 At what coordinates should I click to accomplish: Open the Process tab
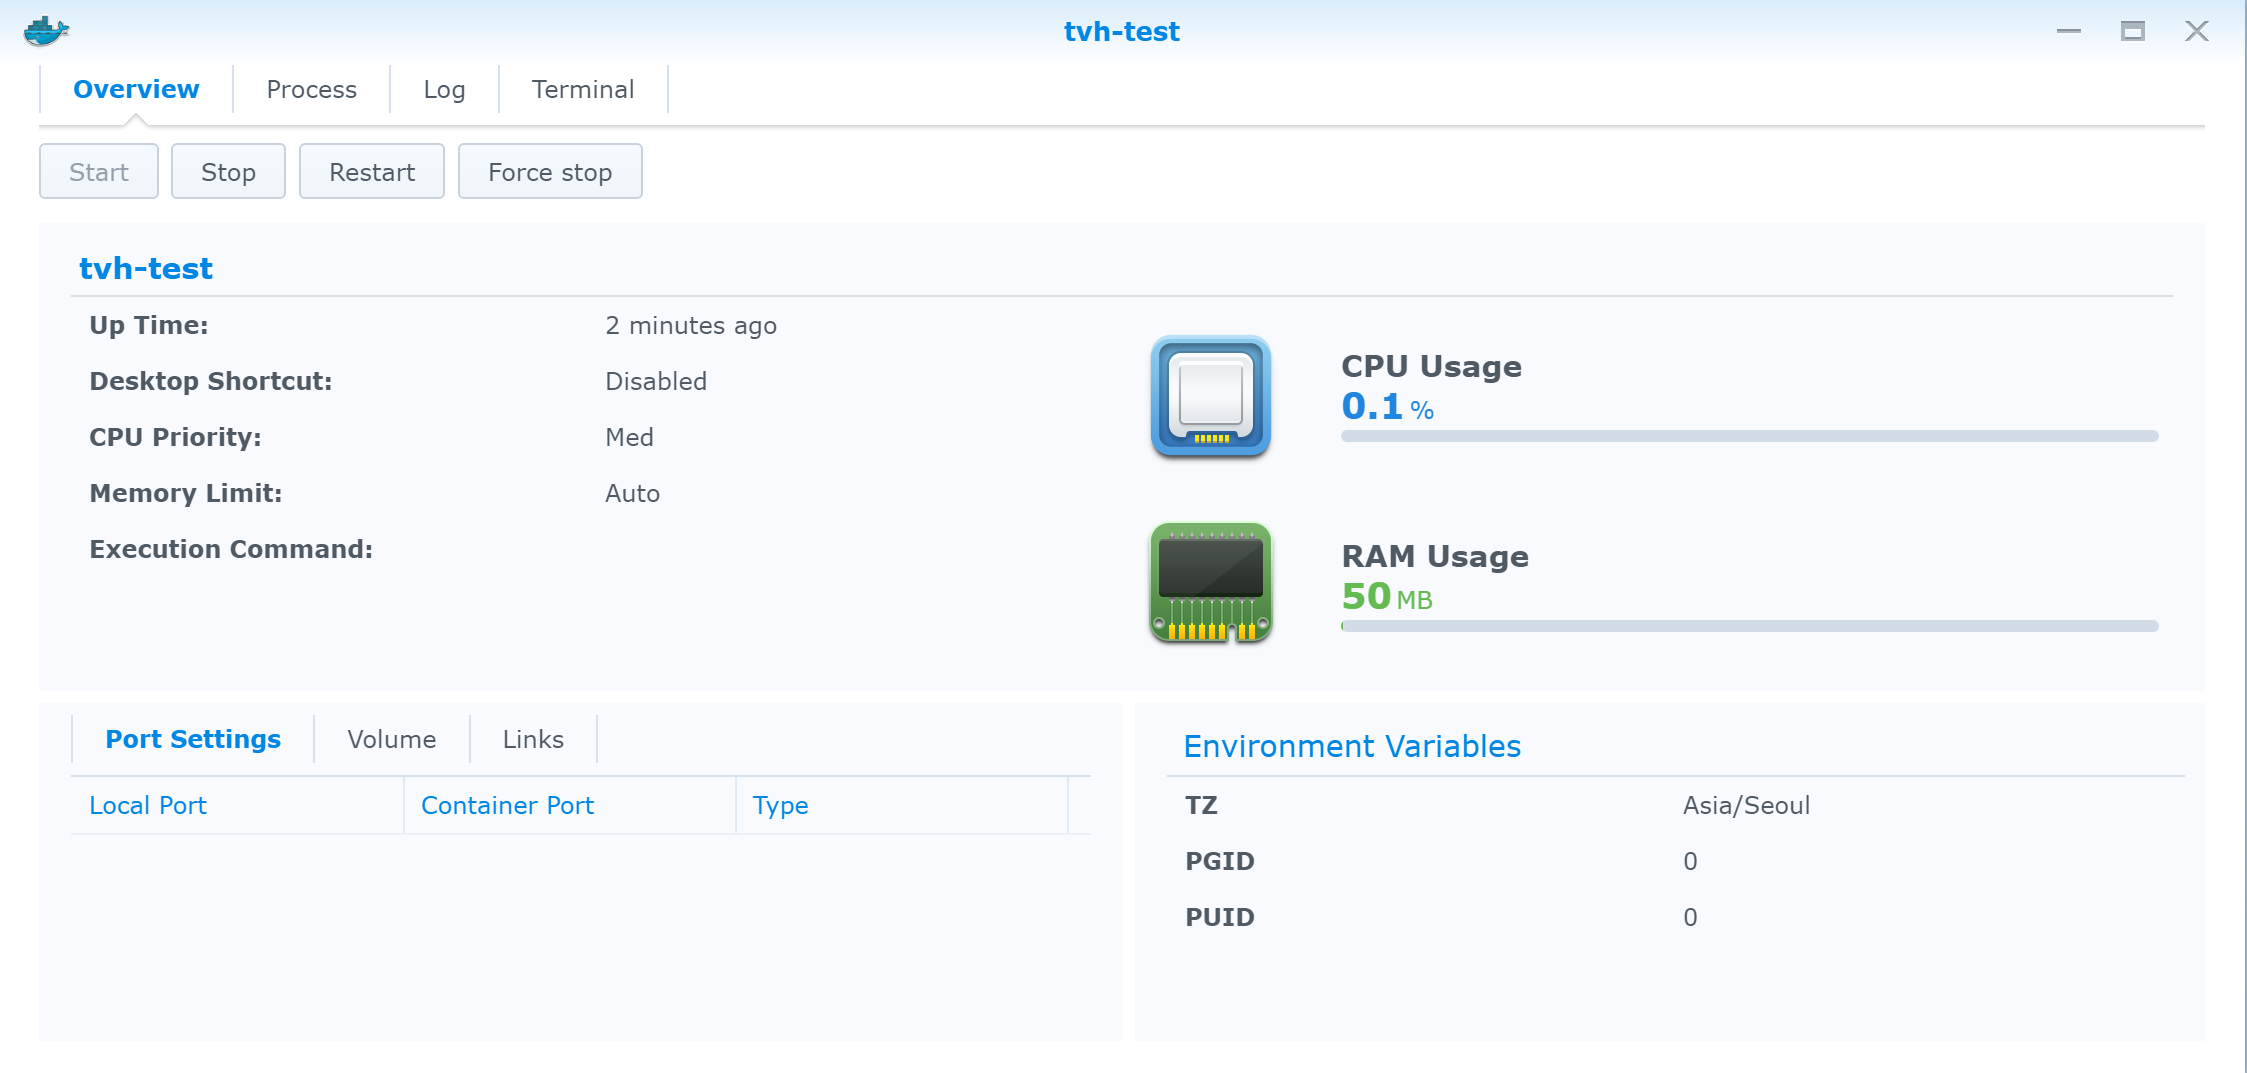point(311,89)
